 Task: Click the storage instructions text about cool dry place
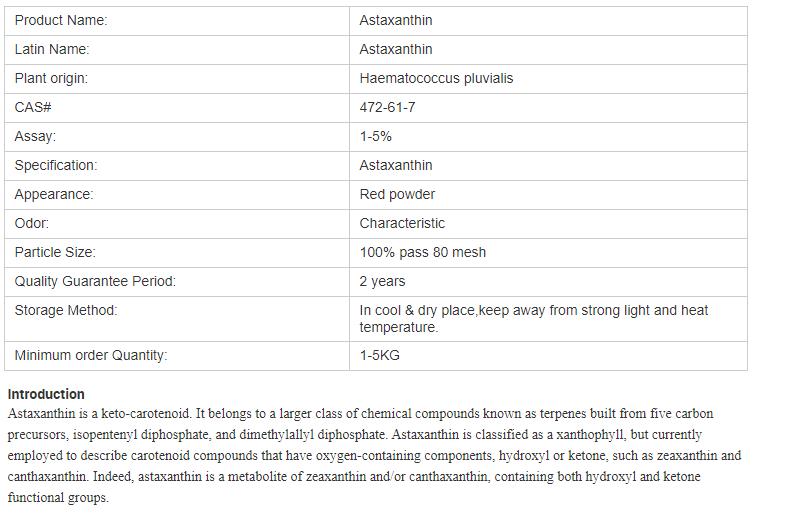pyautogui.click(x=533, y=318)
